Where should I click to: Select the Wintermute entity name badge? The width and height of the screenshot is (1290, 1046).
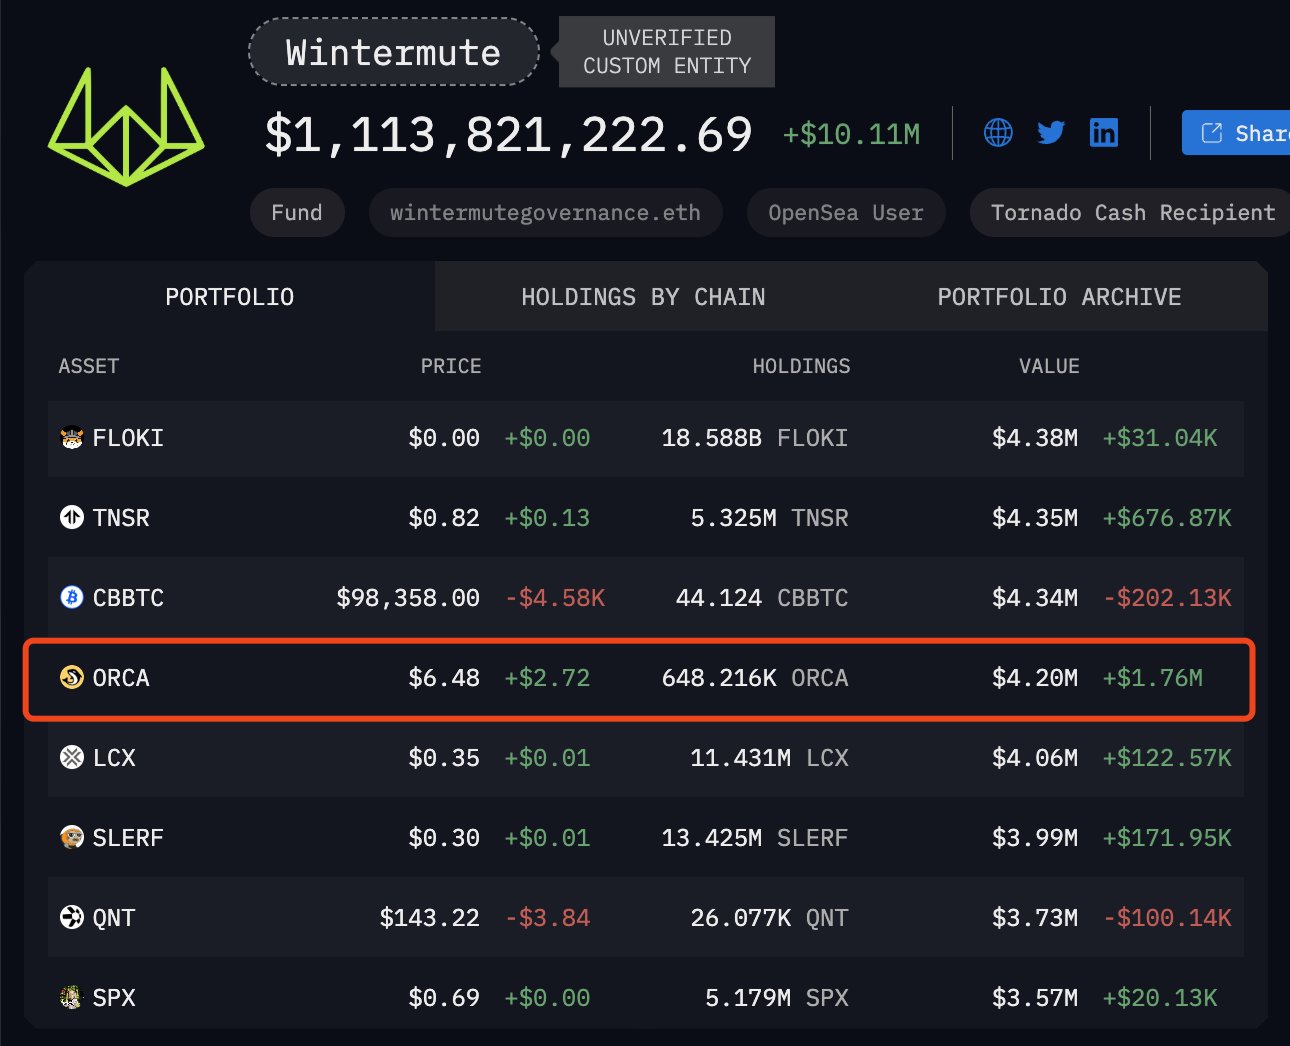click(393, 52)
